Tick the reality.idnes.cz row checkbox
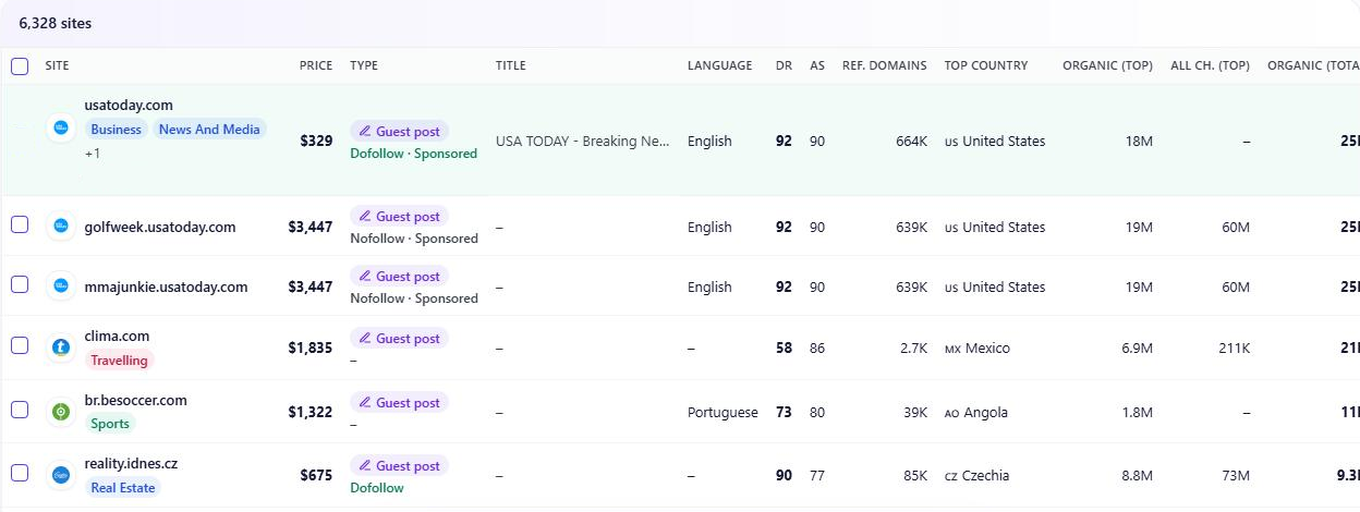Image resolution: width=1360 pixels, height=512 pixels. click(x=20, y=472)
